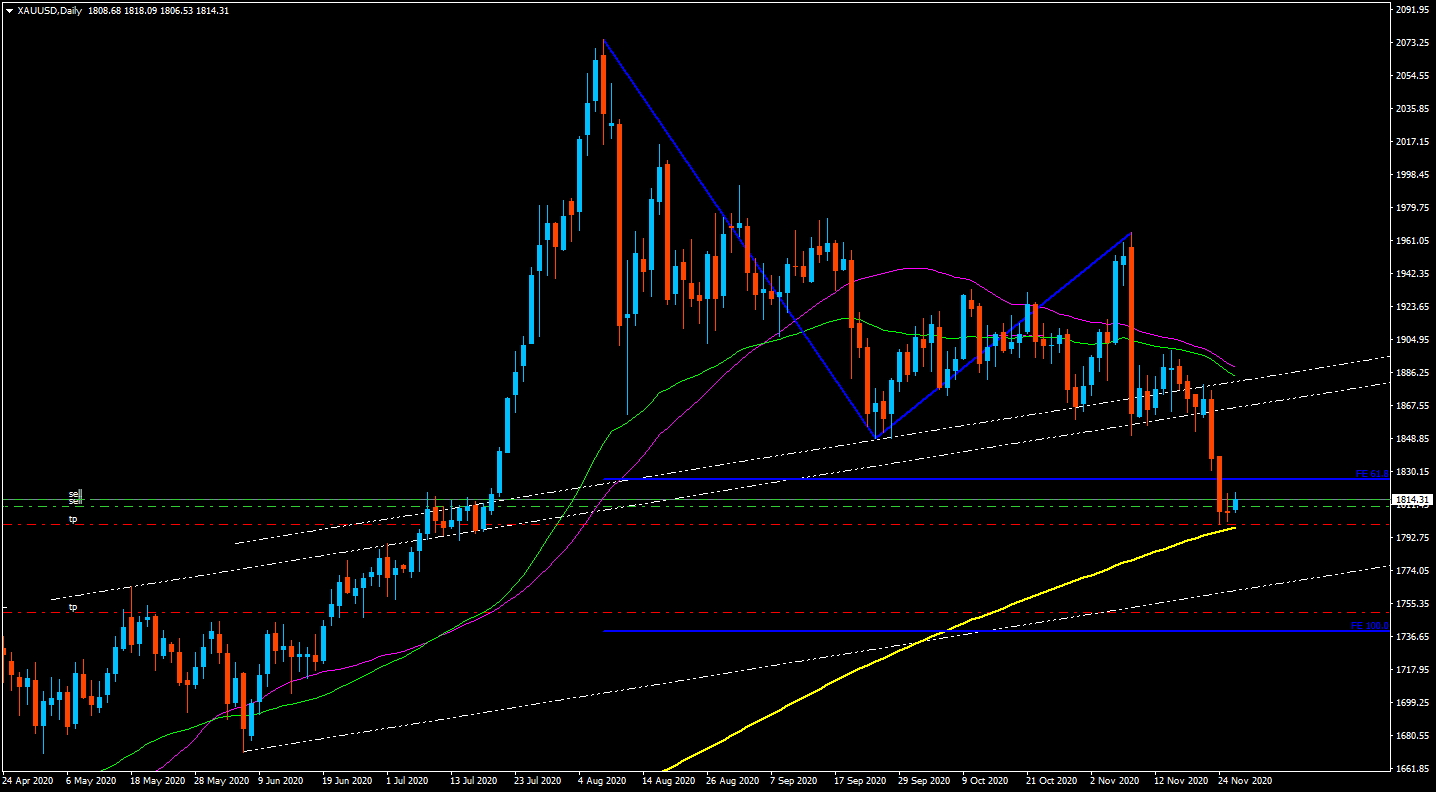
Task: Click the 13 Jul 2020 date label
Action: click(472, 780)
